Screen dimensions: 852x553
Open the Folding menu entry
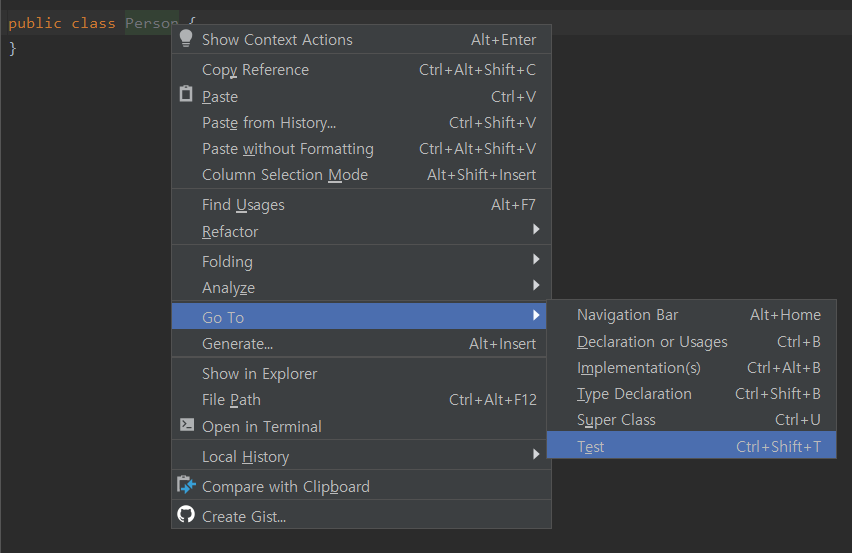pos(361,261)
